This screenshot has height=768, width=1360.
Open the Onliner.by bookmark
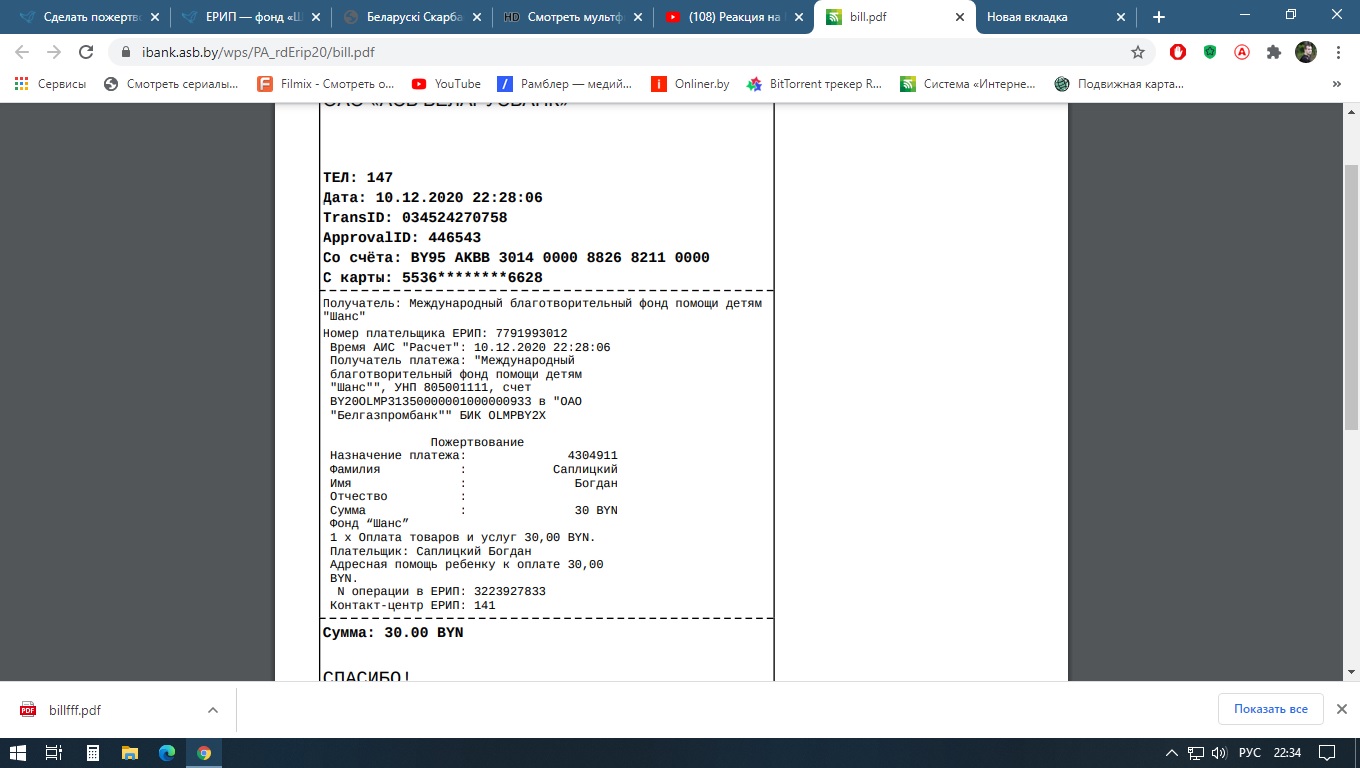pyautogui.click(x=690, y=84)
